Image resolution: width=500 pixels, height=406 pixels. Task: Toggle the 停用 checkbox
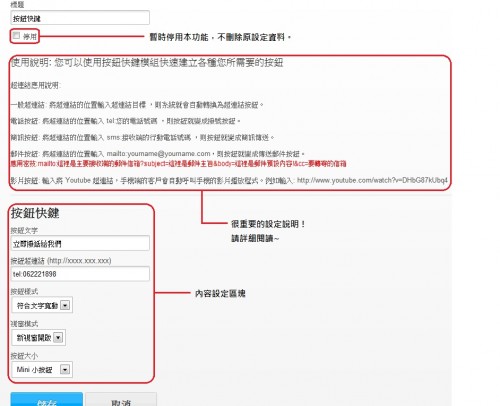click(x=16, y=35)
